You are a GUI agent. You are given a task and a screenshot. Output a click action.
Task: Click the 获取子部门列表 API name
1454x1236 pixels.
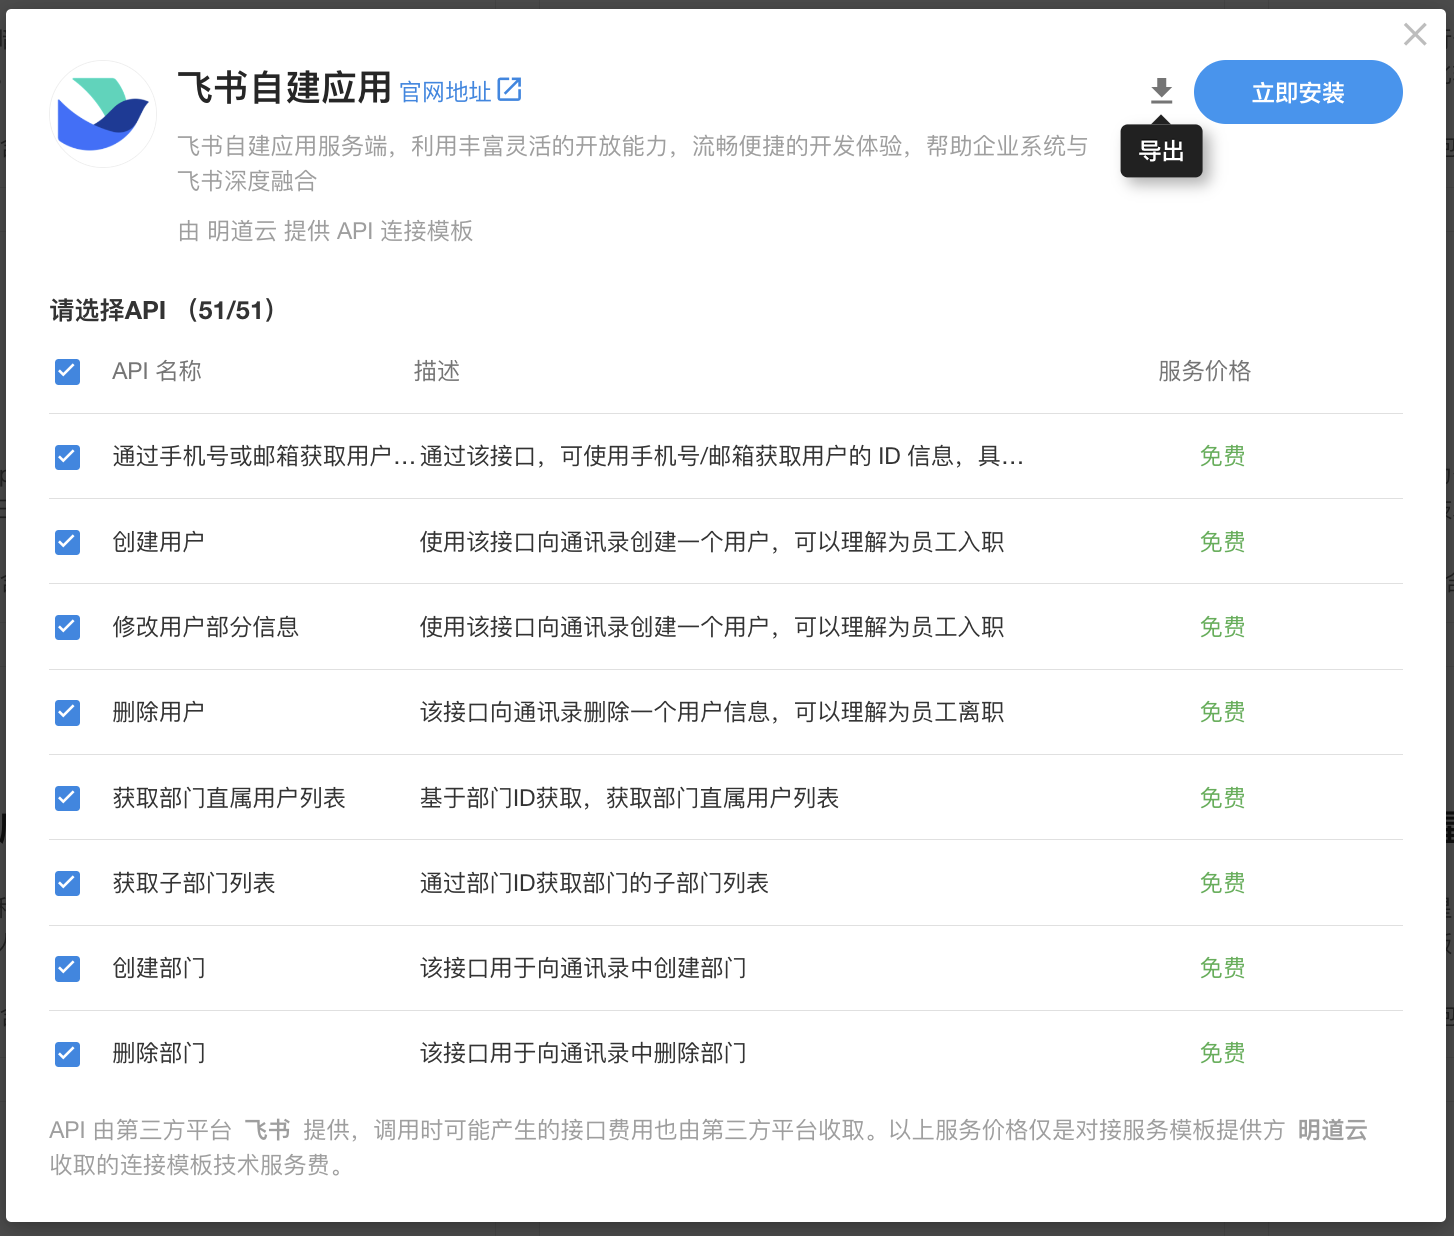[193, 883]
